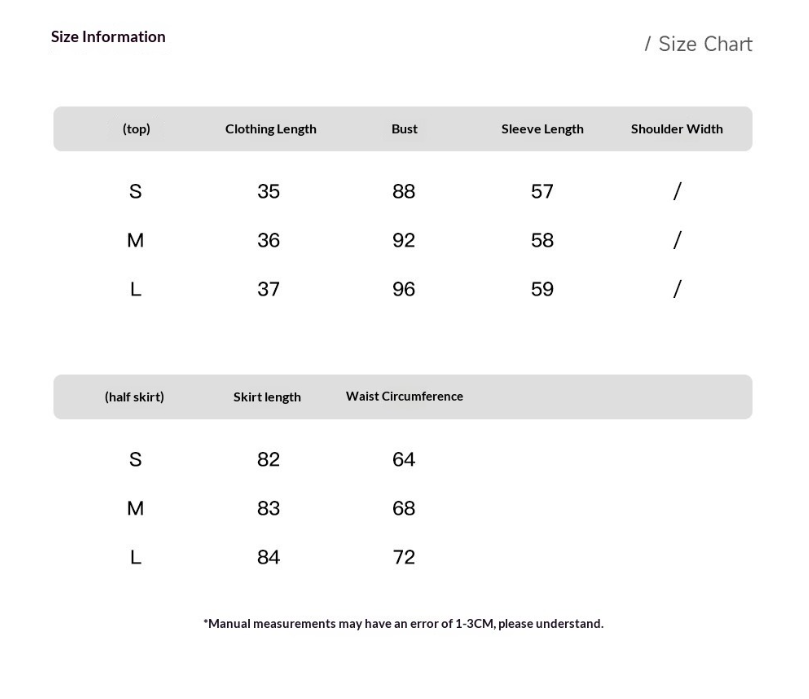Image resolution: width=809 pixels, height=699 pixels.
Task: Click the bust value 92
Action: click(403, 240)
